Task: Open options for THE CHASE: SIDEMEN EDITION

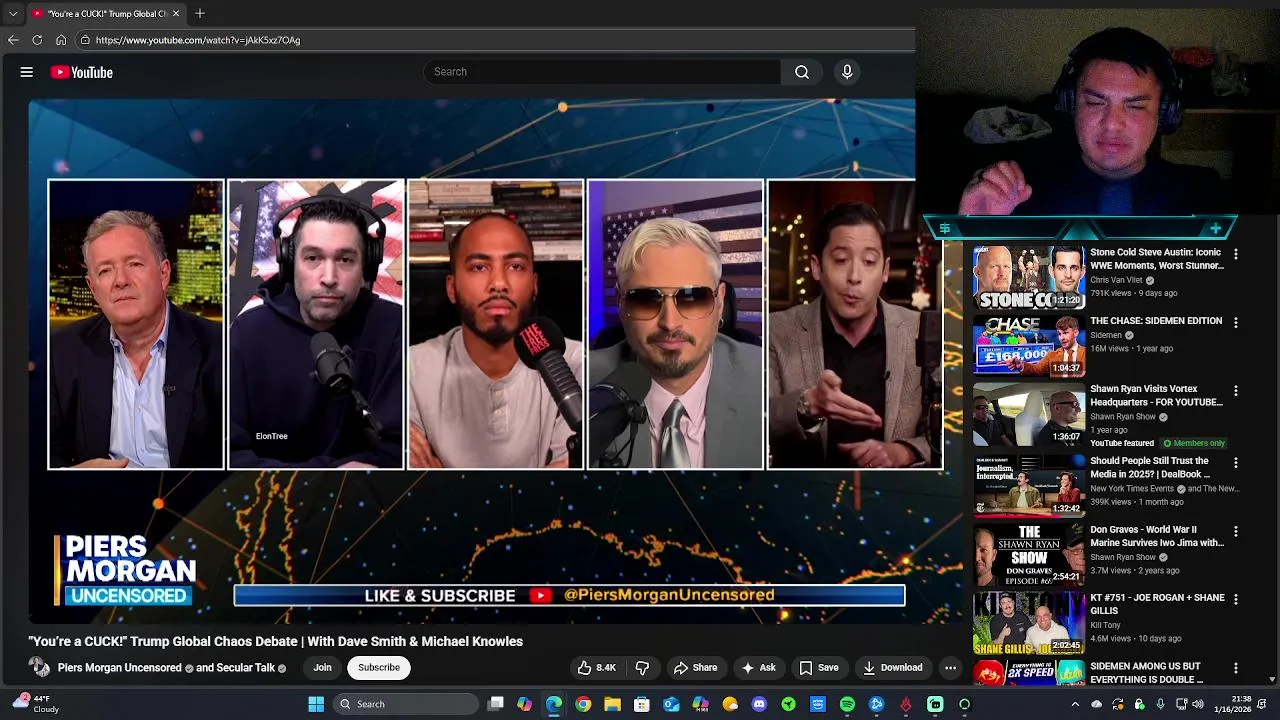Action: pyautogui.click(x=1235, y=322)
